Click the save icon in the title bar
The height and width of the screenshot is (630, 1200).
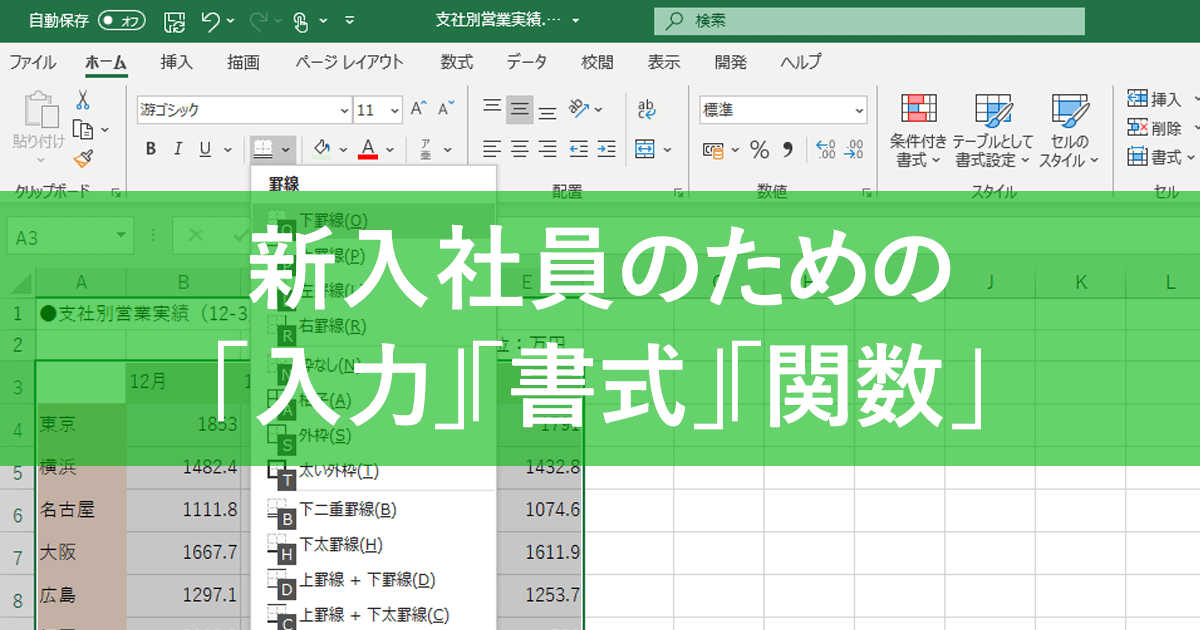tap(174, 19)
